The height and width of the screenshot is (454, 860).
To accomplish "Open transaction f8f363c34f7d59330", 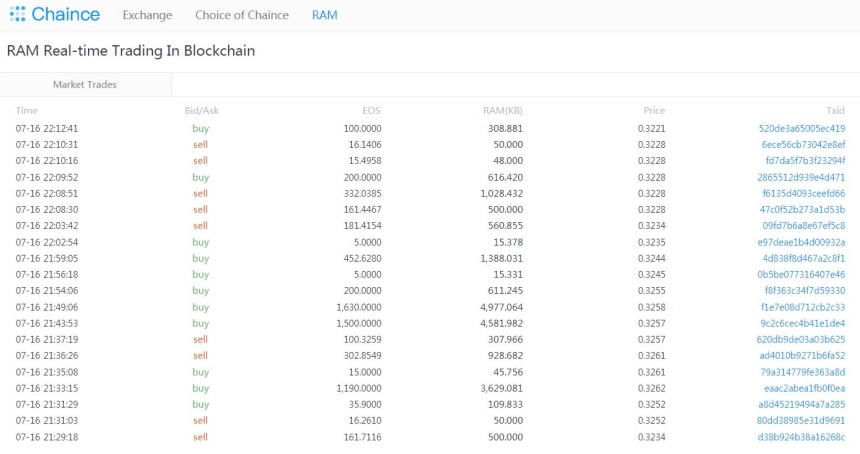I will (805, 291).
